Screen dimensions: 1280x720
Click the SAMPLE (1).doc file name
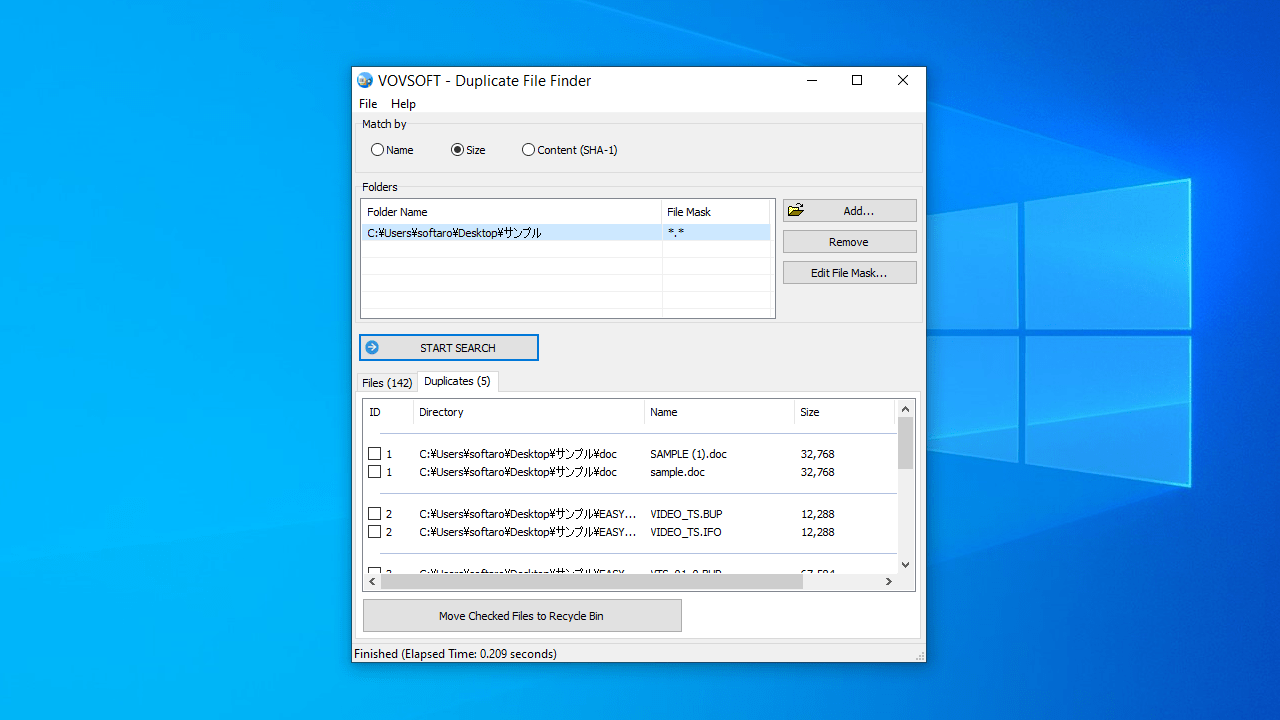pos(688,454)
